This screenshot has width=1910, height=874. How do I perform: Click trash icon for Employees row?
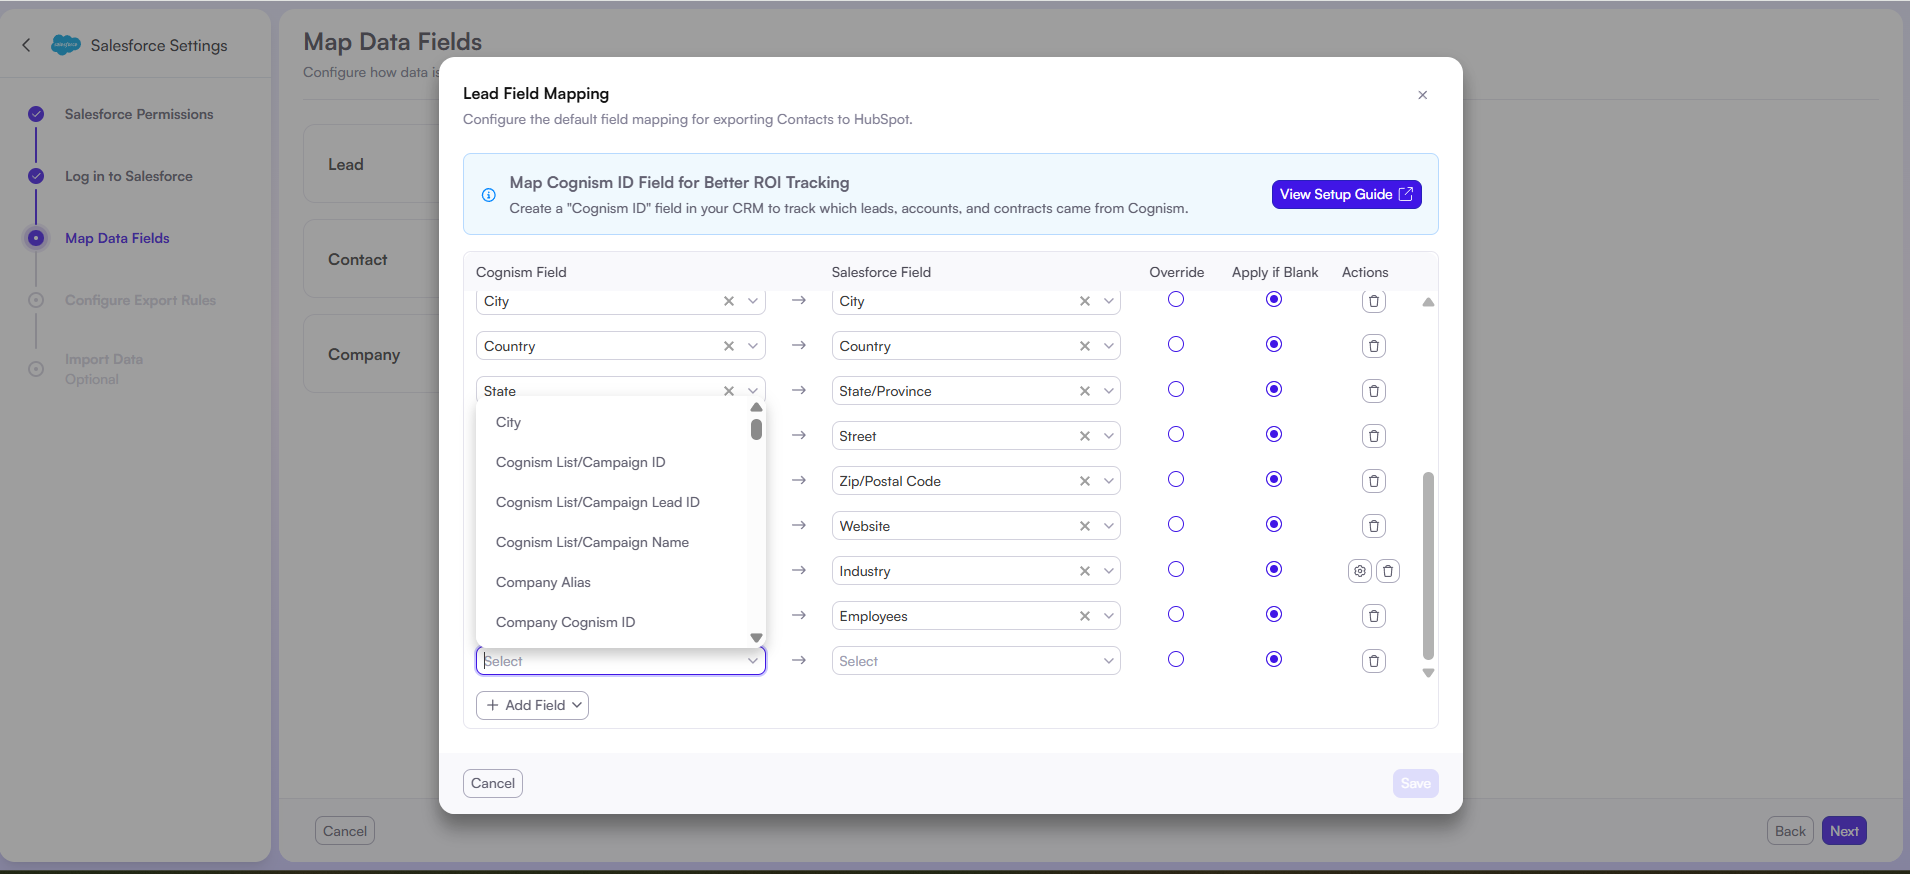(1373, 616)
